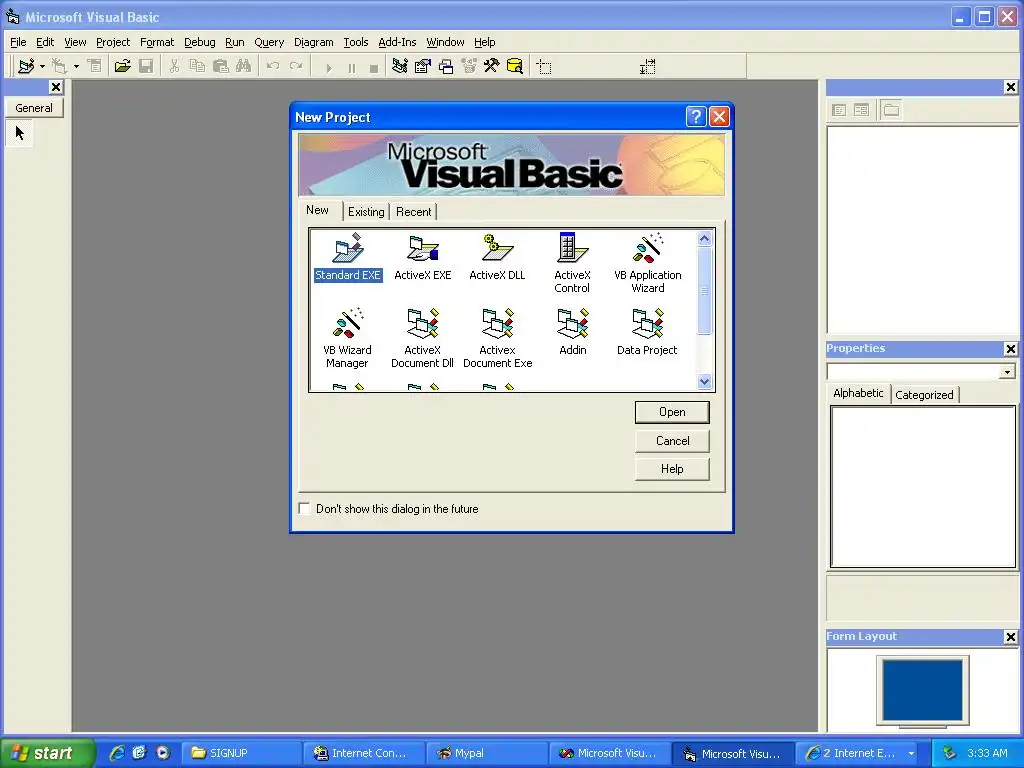This screenshot has height=768, width=1024.
Task: Open the Add-Ins menu
Action: tap(397, 42)
